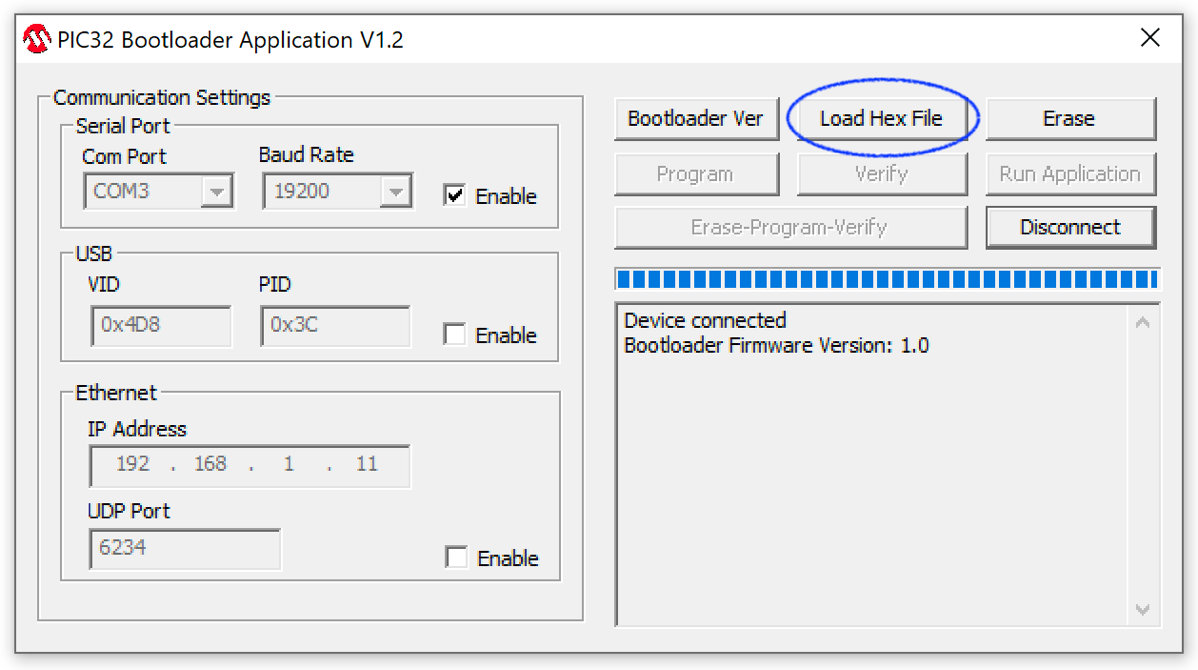1198x670 pixels.
Task: Enable the Ethernet communication checkbox
Action: pos(456,558)
